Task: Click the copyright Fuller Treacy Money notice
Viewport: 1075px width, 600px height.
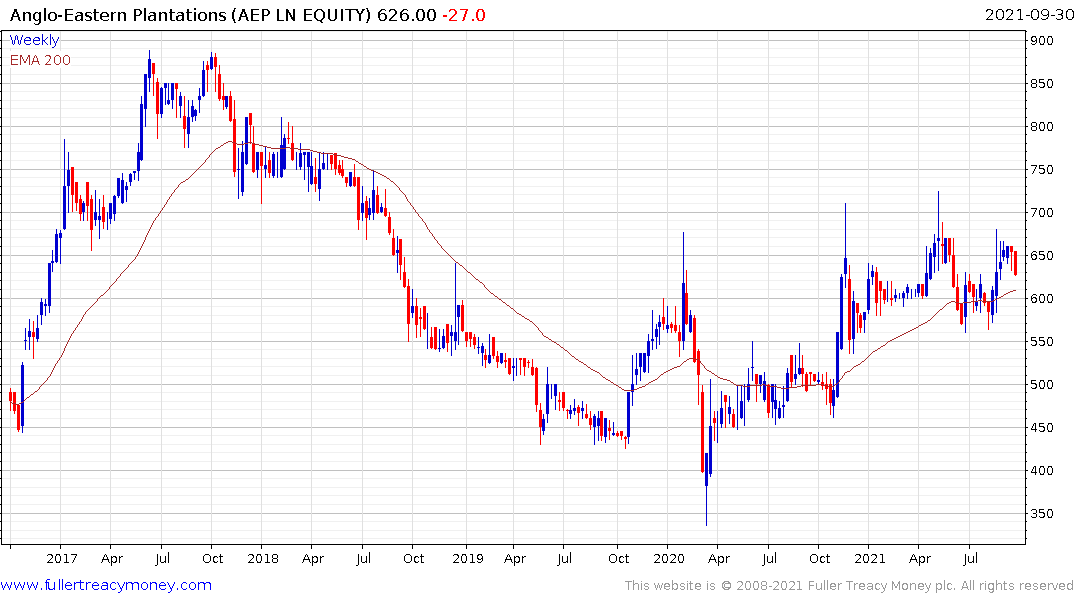Action: pyautogui.click(x=849, y=586)
